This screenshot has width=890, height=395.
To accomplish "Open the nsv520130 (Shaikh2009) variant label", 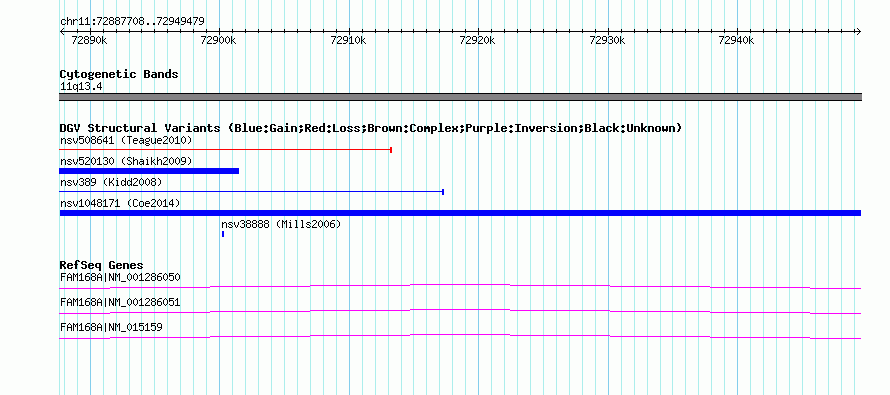I will coord(126,162).
